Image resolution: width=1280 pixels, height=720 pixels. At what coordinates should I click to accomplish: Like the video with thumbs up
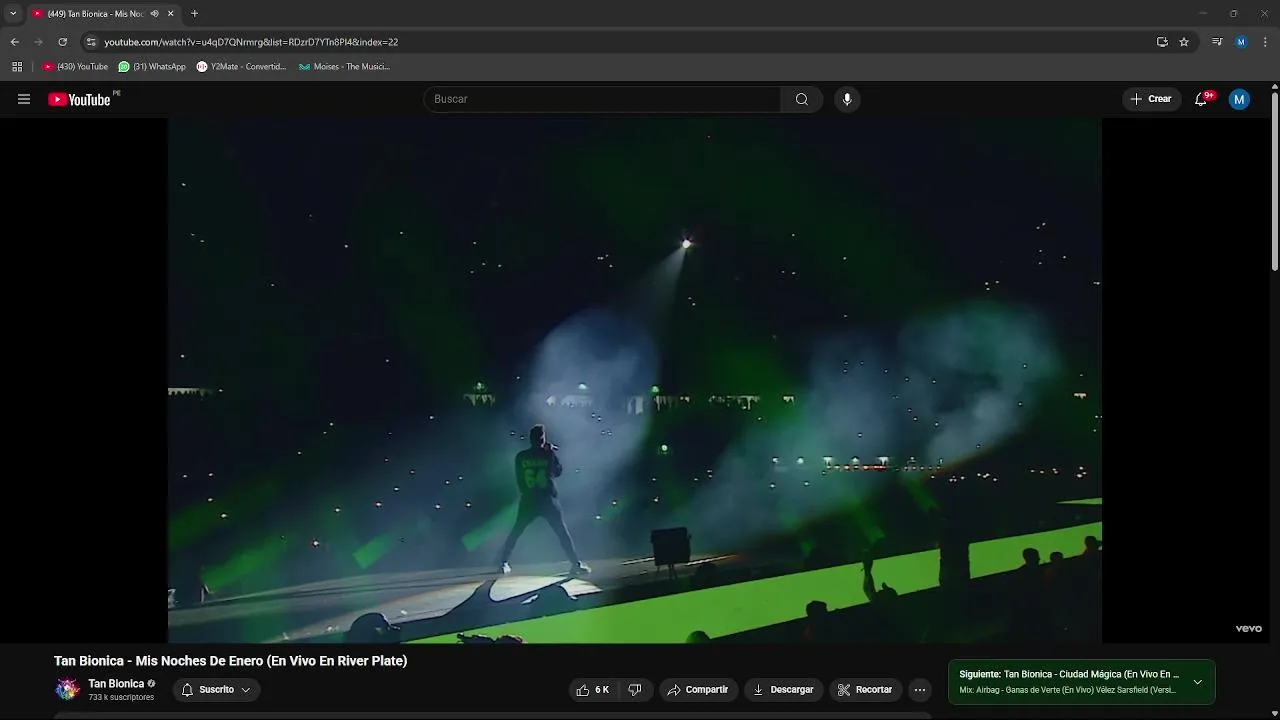click(x=592, y=690)
